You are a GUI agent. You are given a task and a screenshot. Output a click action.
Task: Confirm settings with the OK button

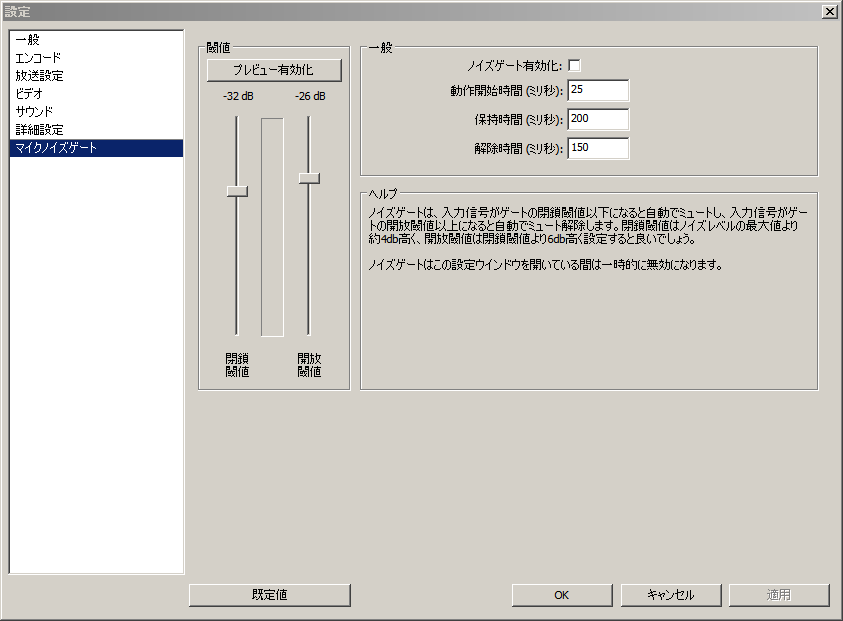coord(561,595)
